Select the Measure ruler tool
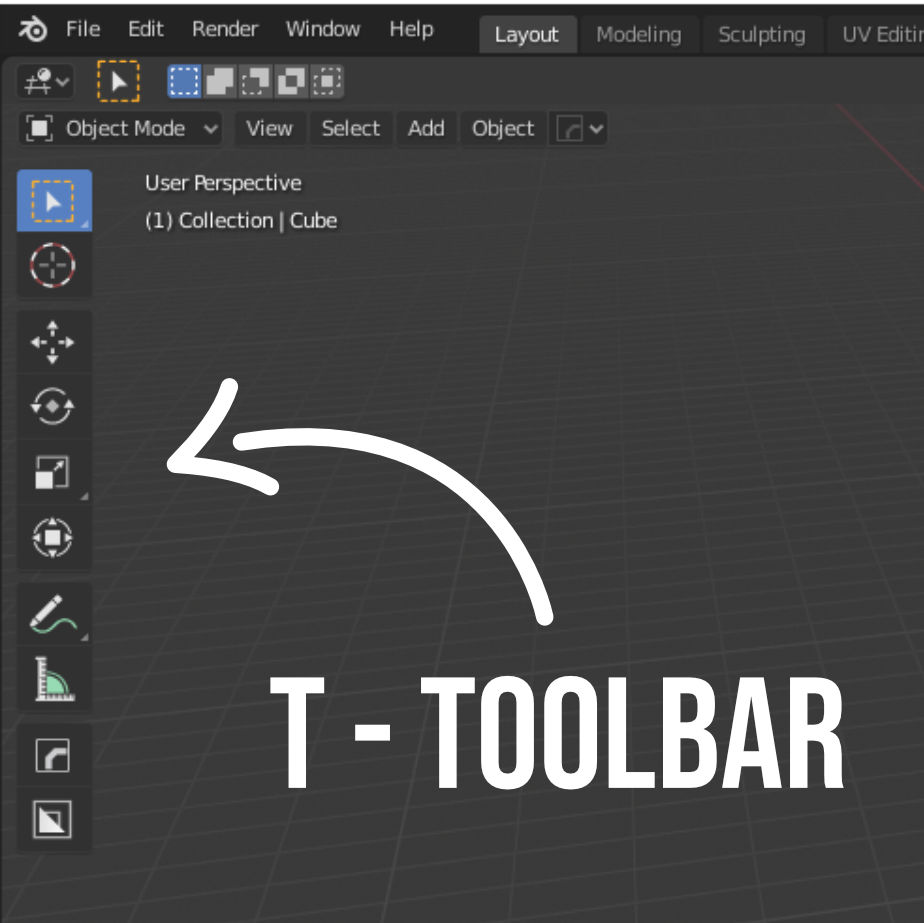Image resolution: width=924 pixels, height=923 pixels. (53, 679)
